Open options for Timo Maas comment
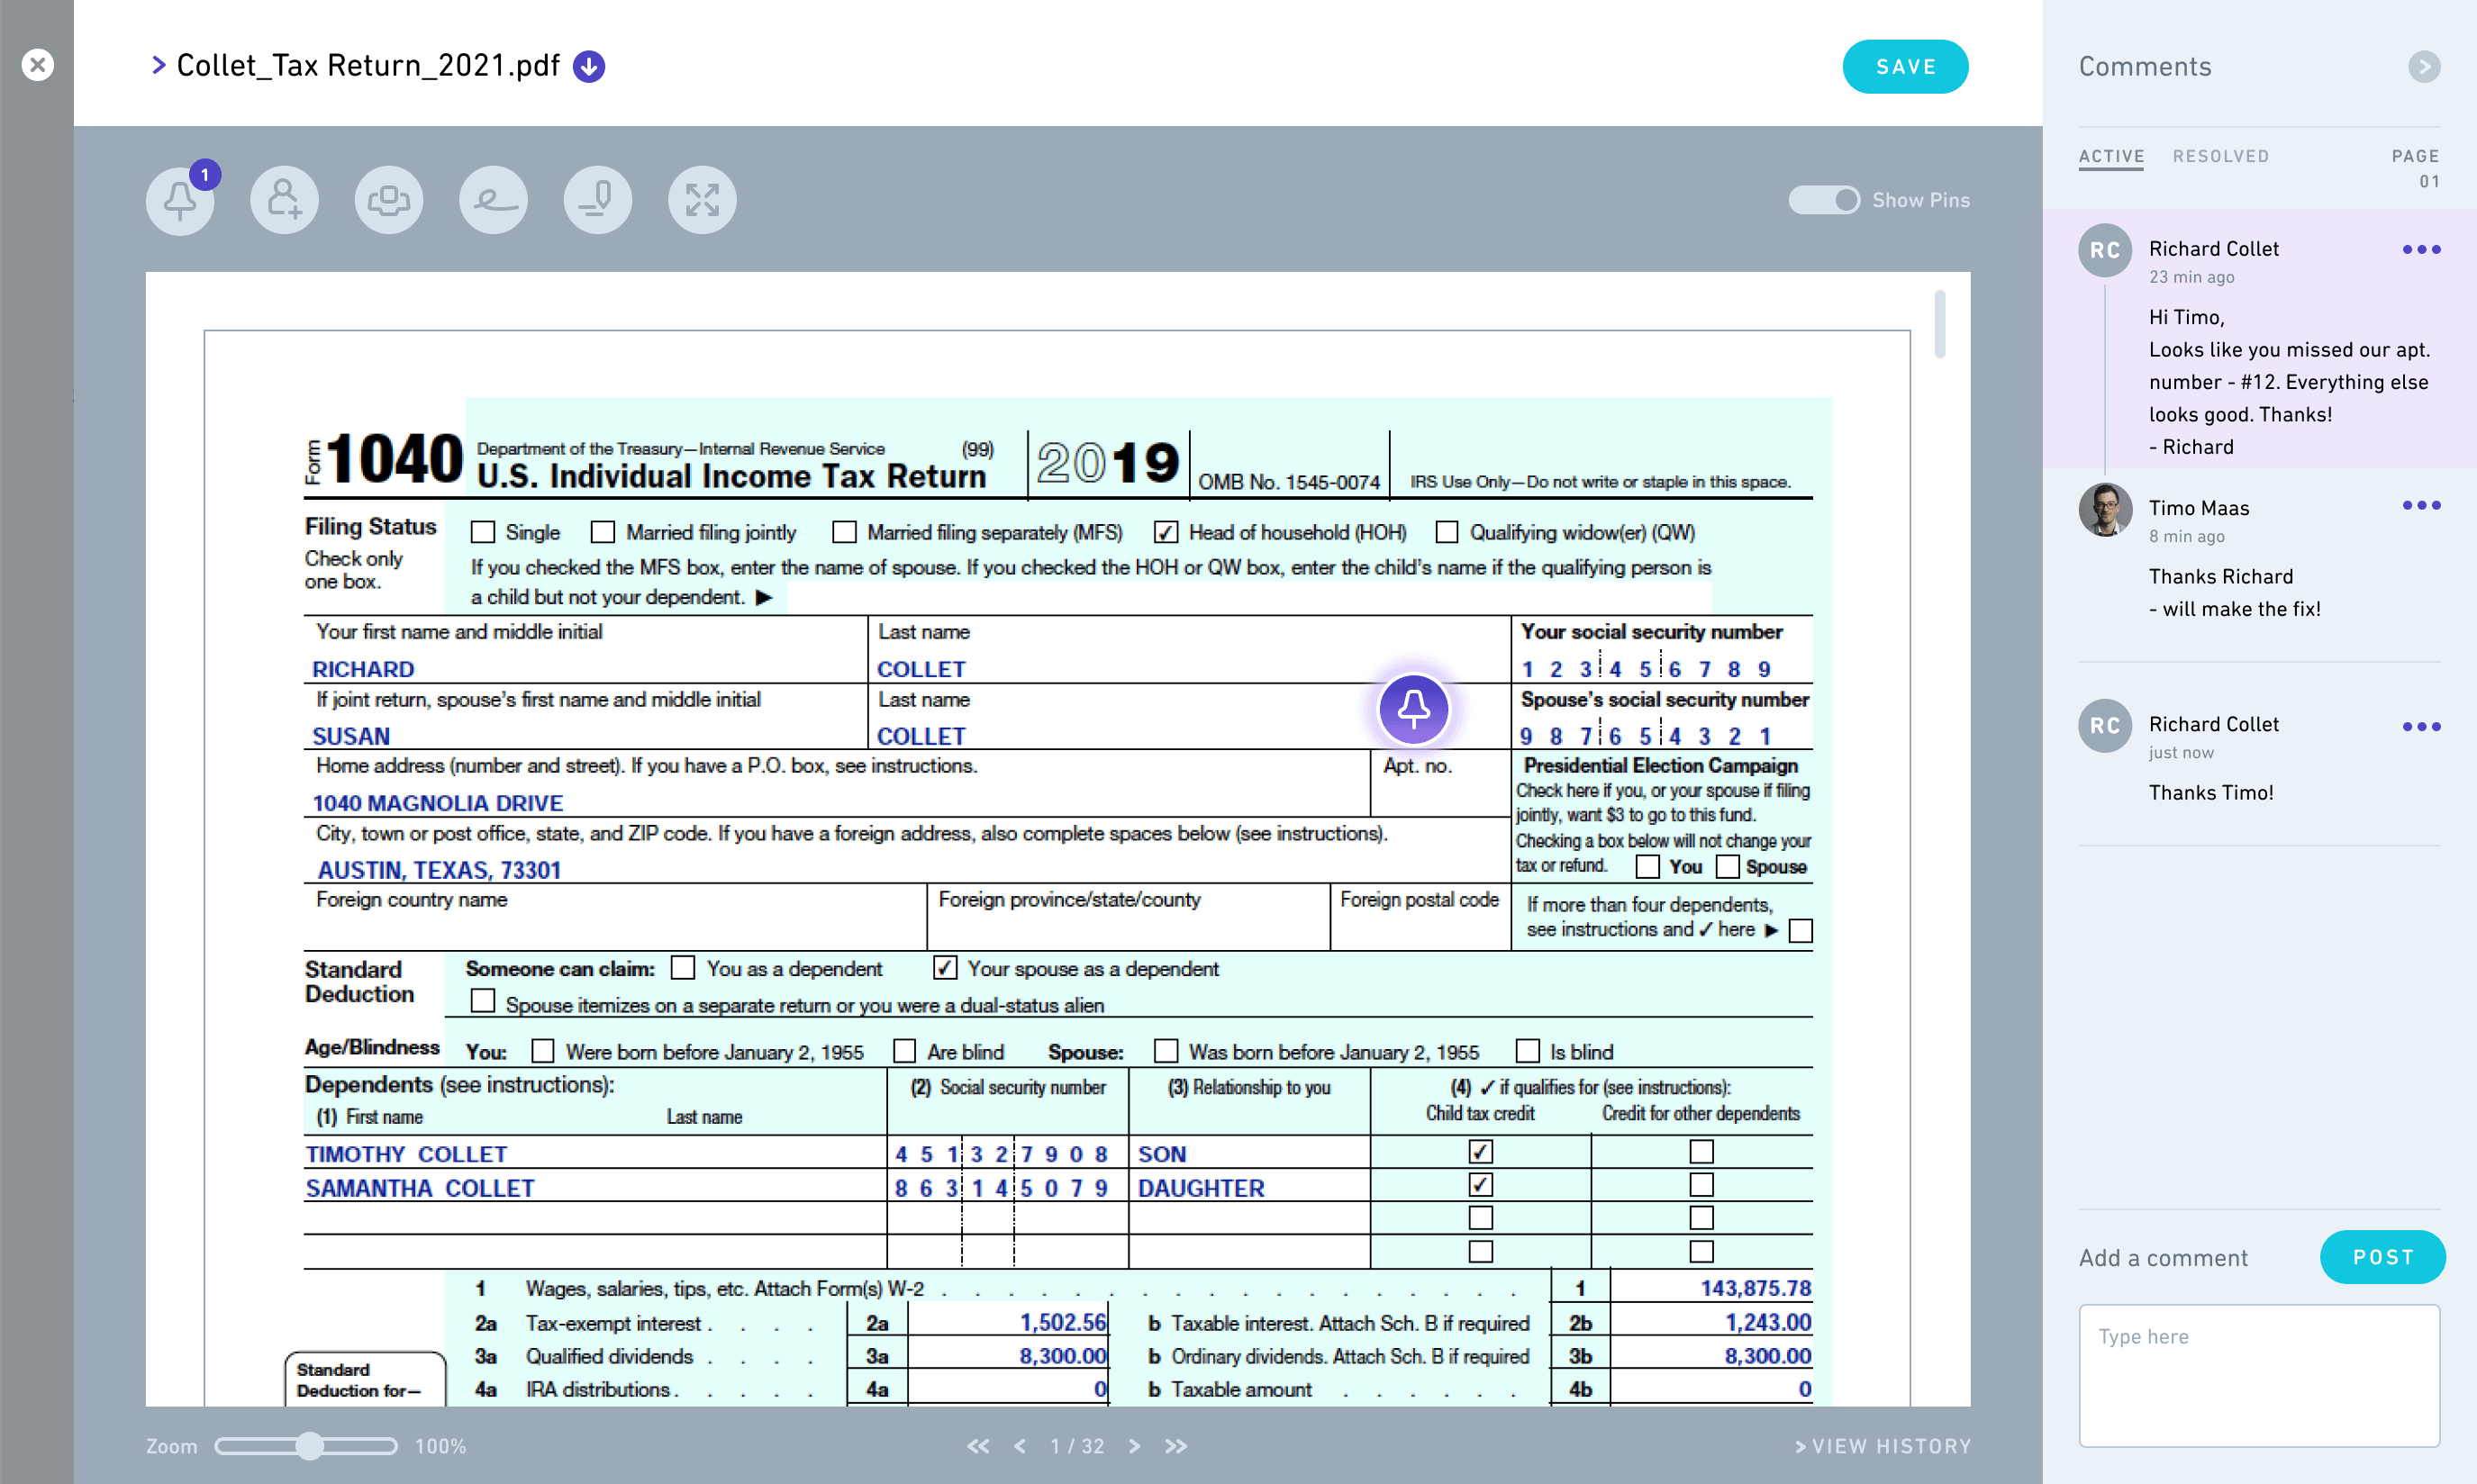 point(2421,506)
